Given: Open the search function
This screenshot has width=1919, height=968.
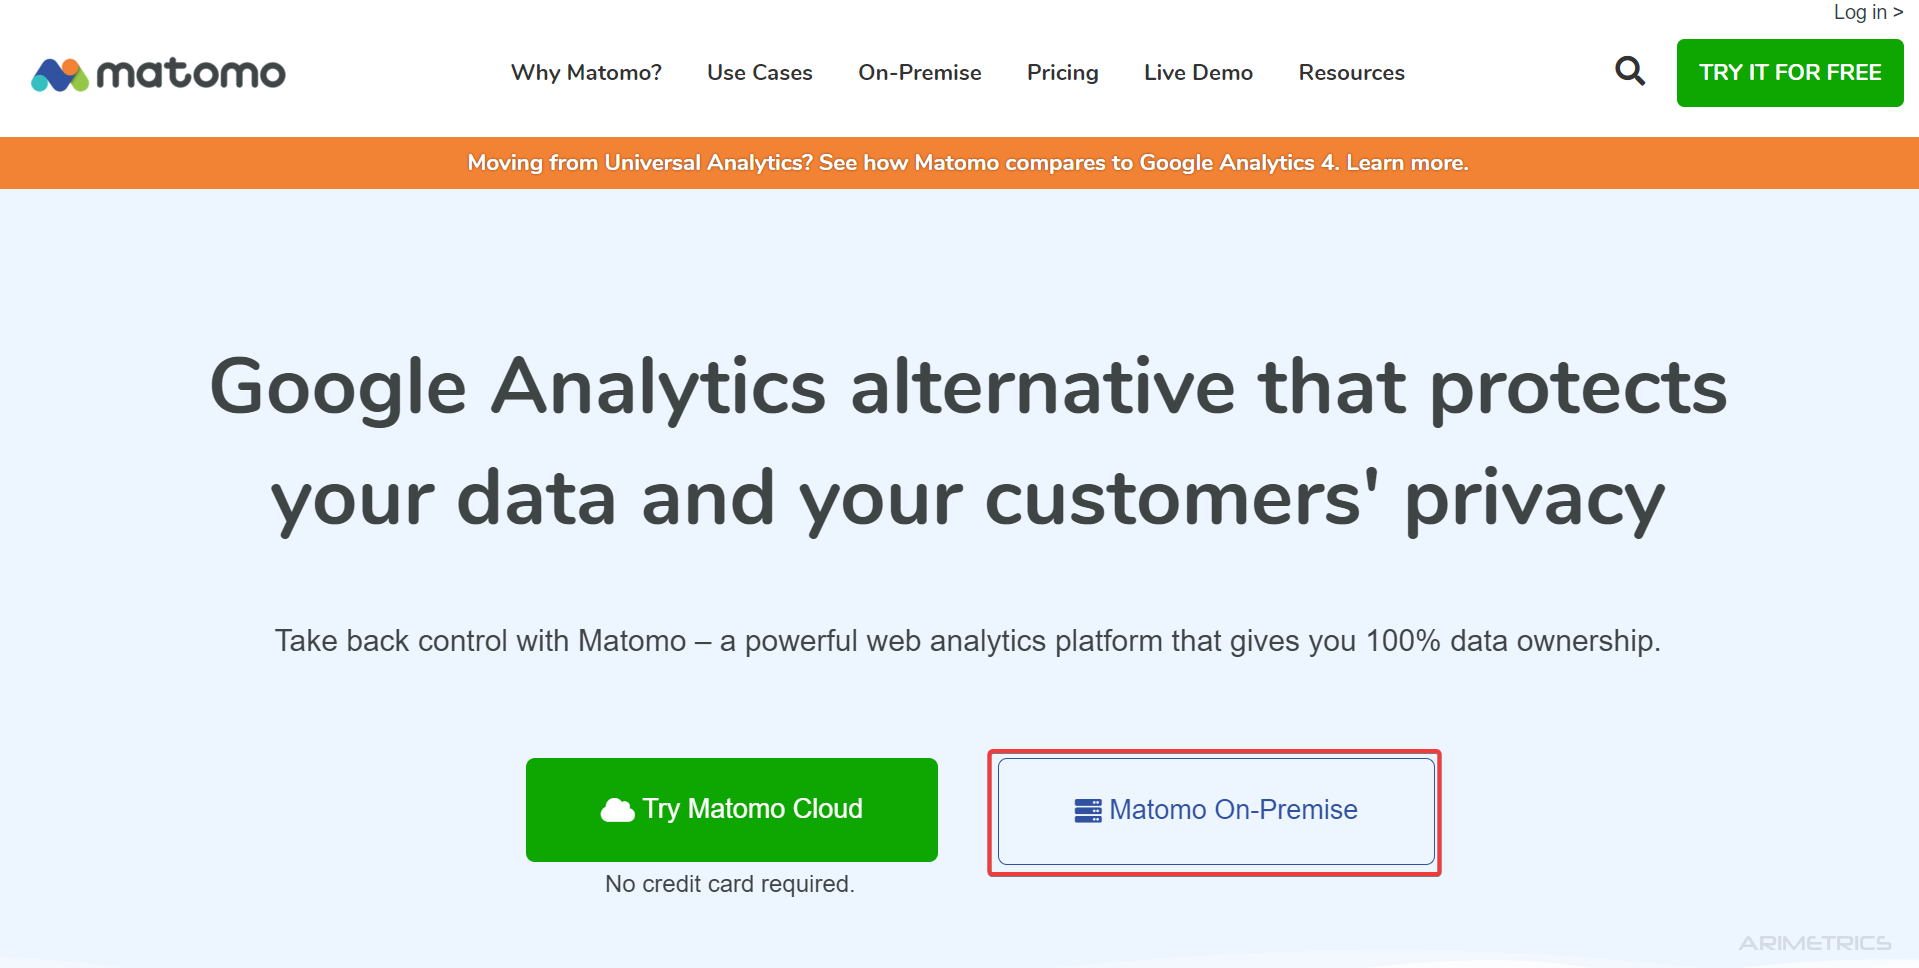Looking at the screenshot, I should [x=1629, y=71].
